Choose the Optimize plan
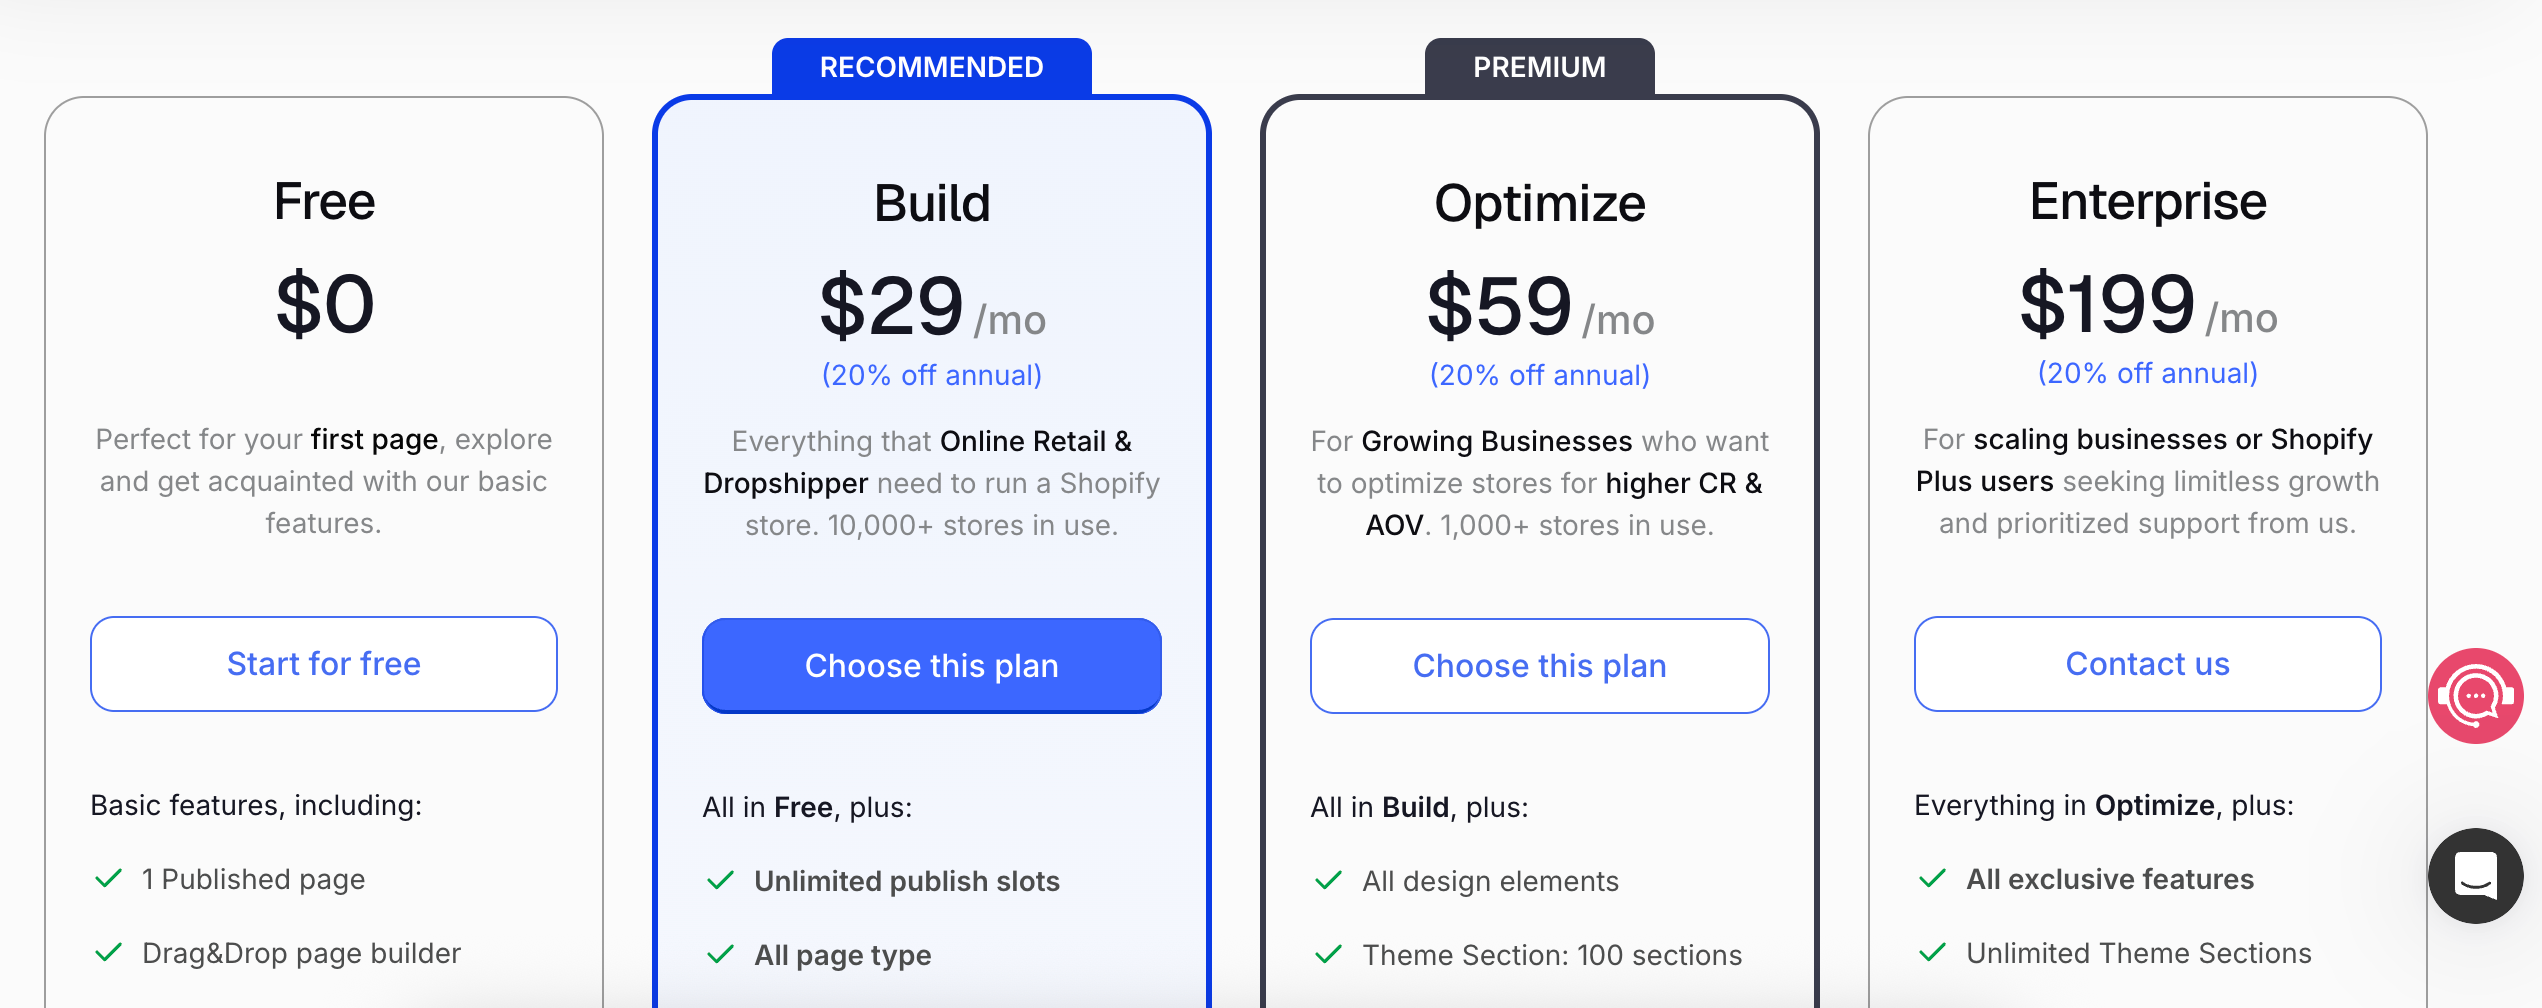This screenshot has width=2542, height=1008. click(x=1540, y=666)
